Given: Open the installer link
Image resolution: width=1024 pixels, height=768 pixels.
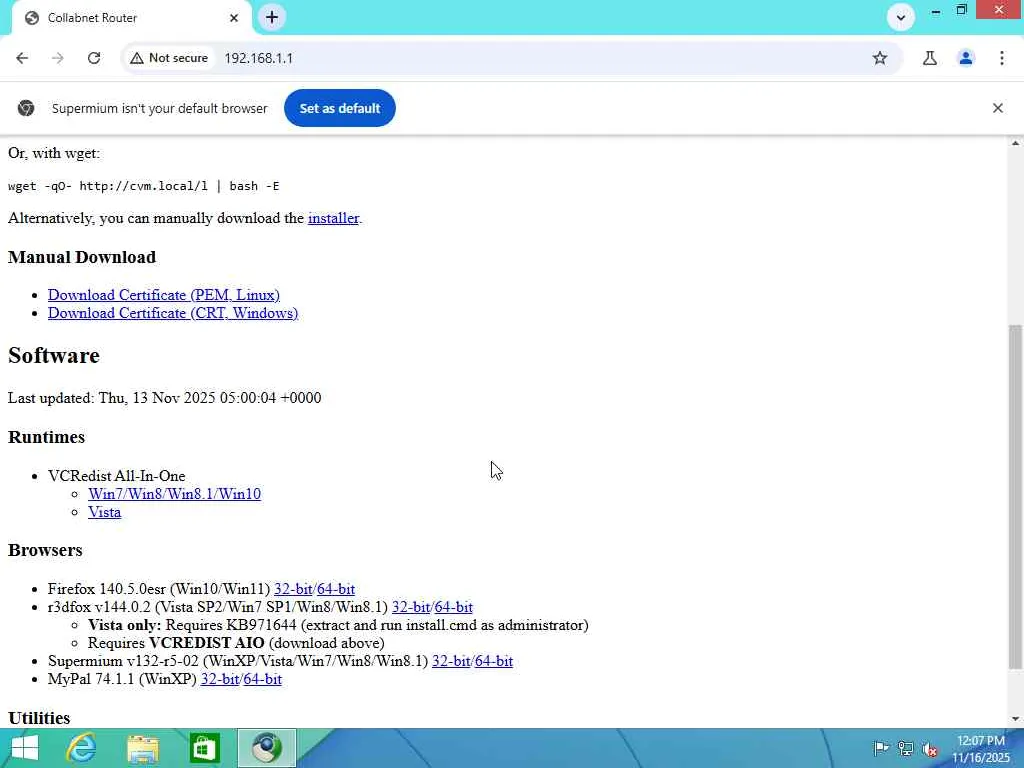Looking at the screenshot, I should point(333,218).
